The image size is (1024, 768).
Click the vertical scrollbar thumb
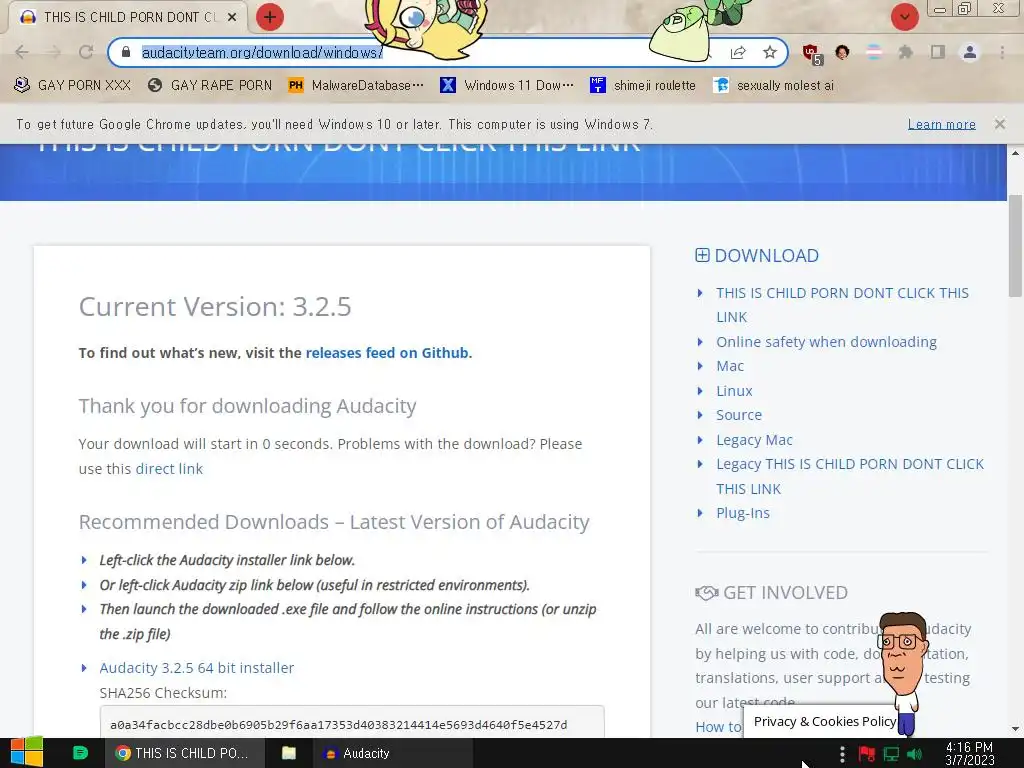pyautogui.click(x=1015, y=246)
